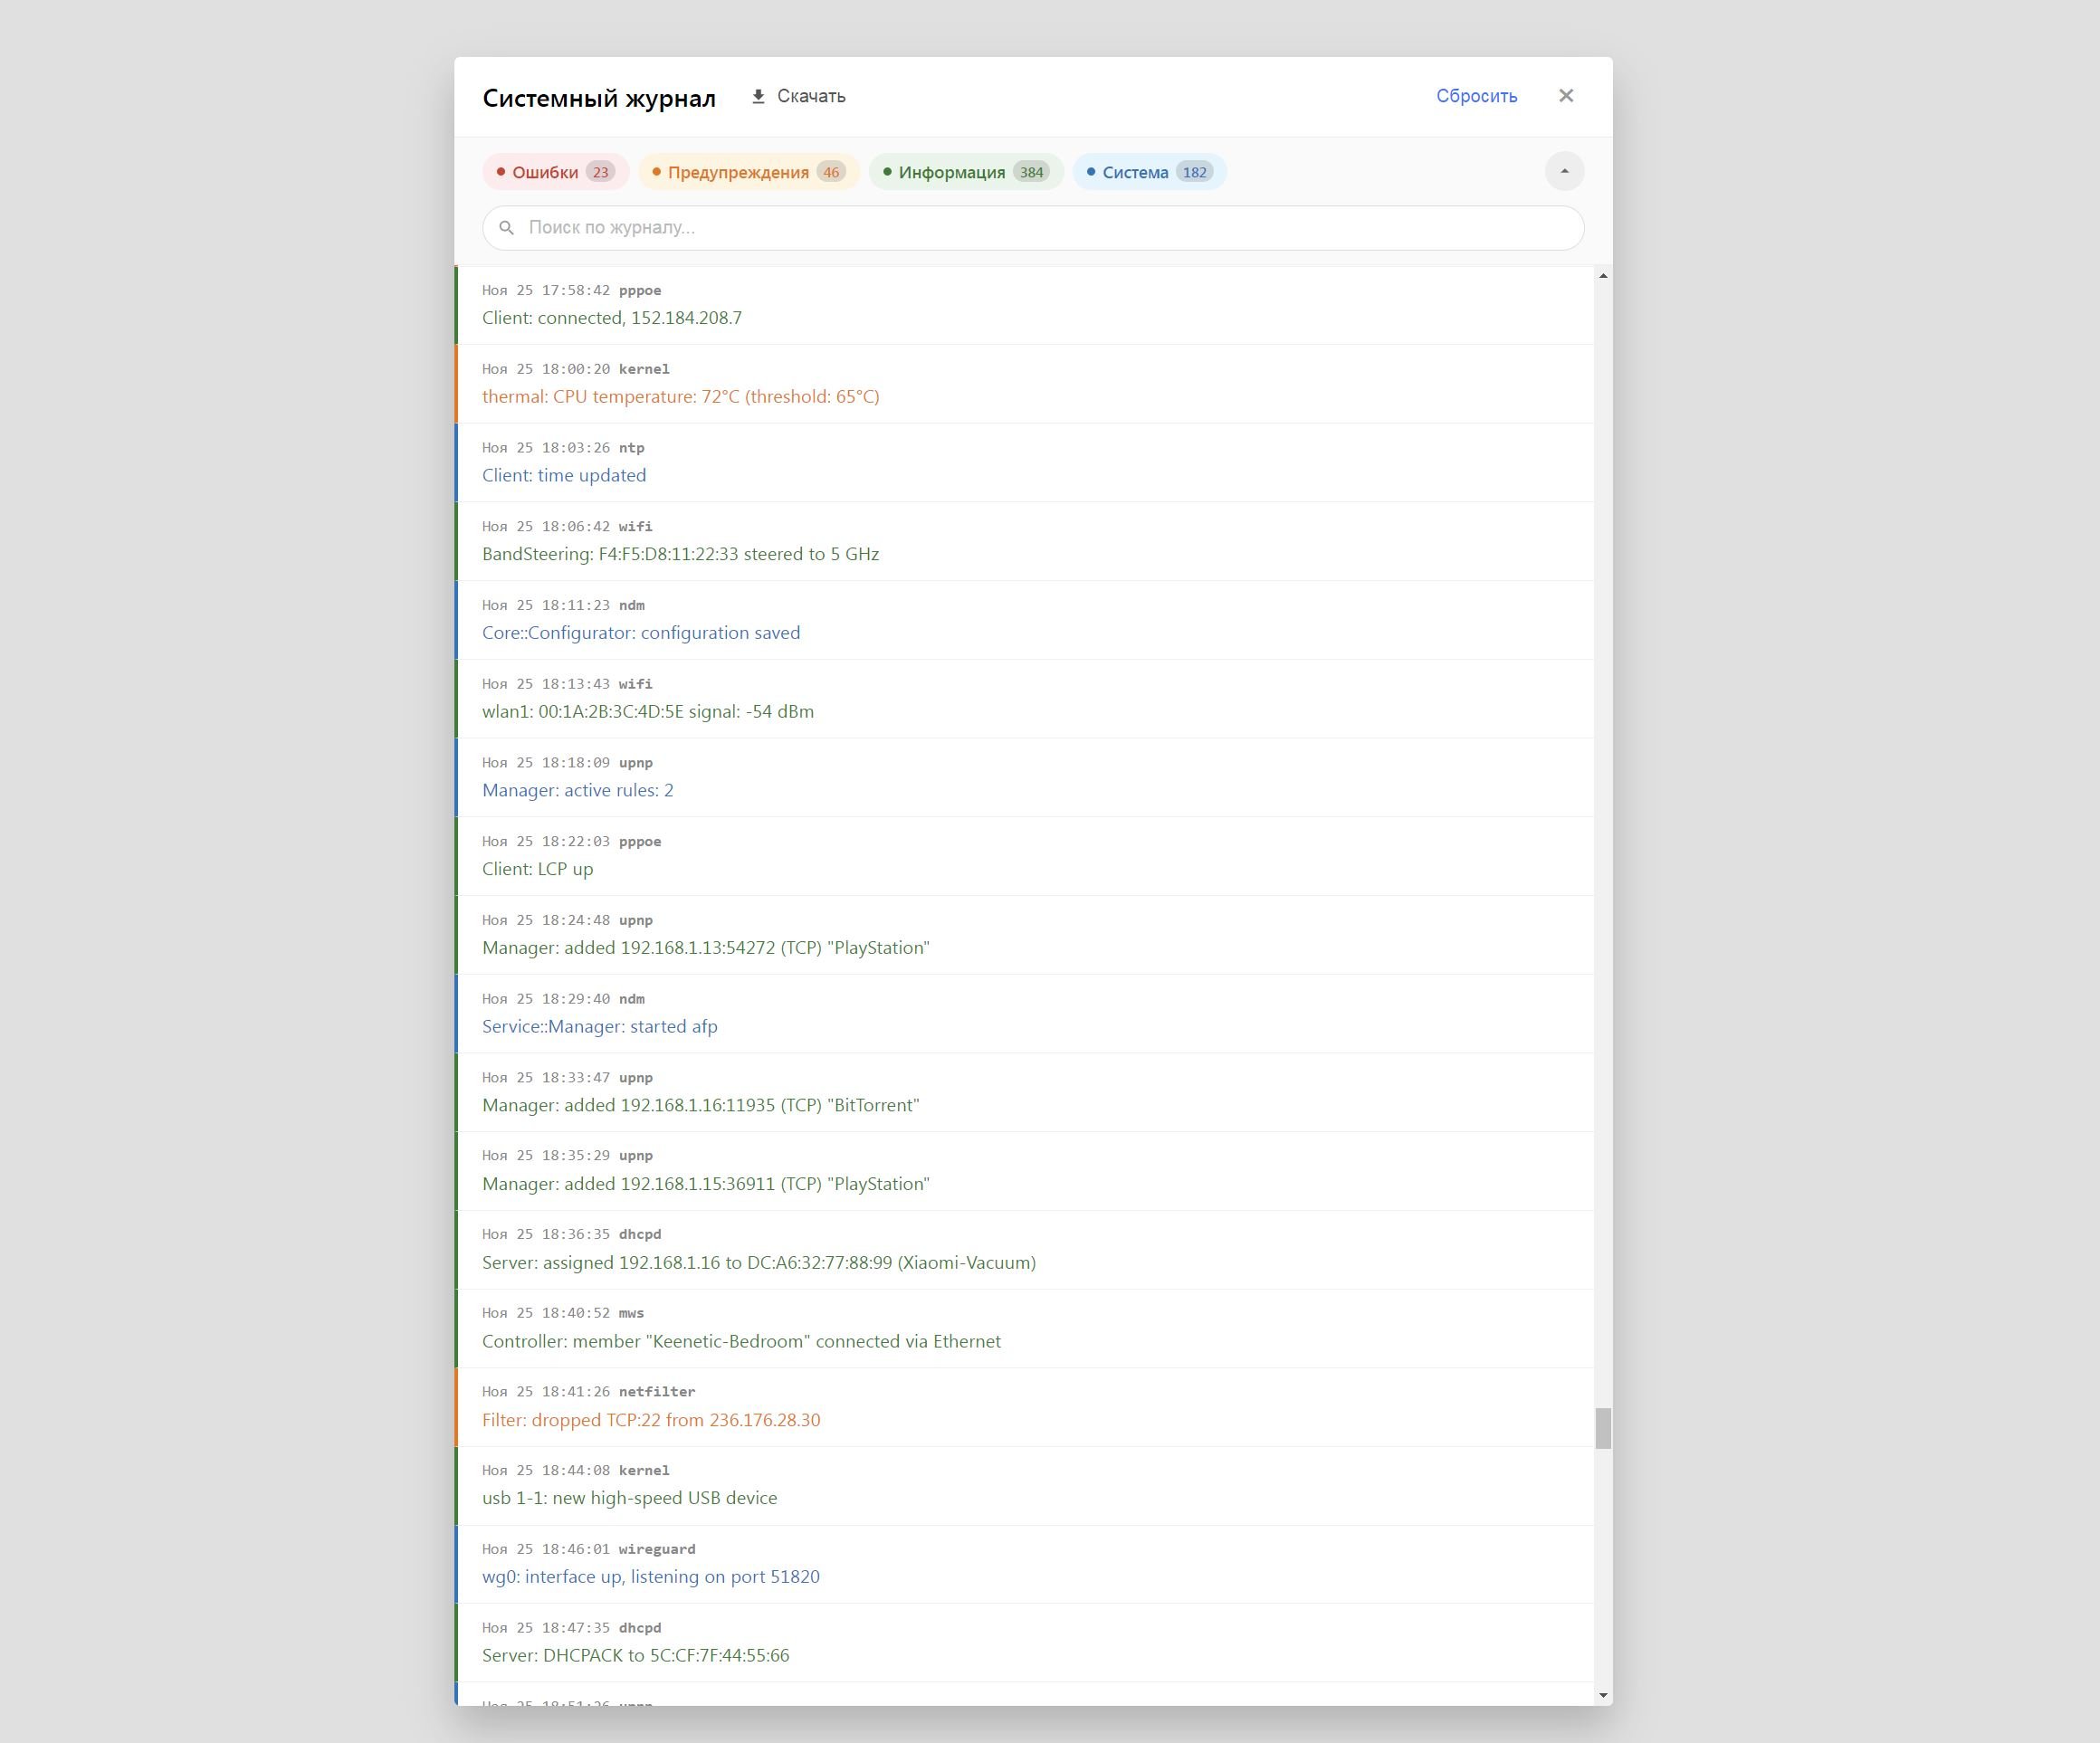Toggle the Ошибки filter chip
The height and width of the screenshot is (1743, 2100).
555,172
